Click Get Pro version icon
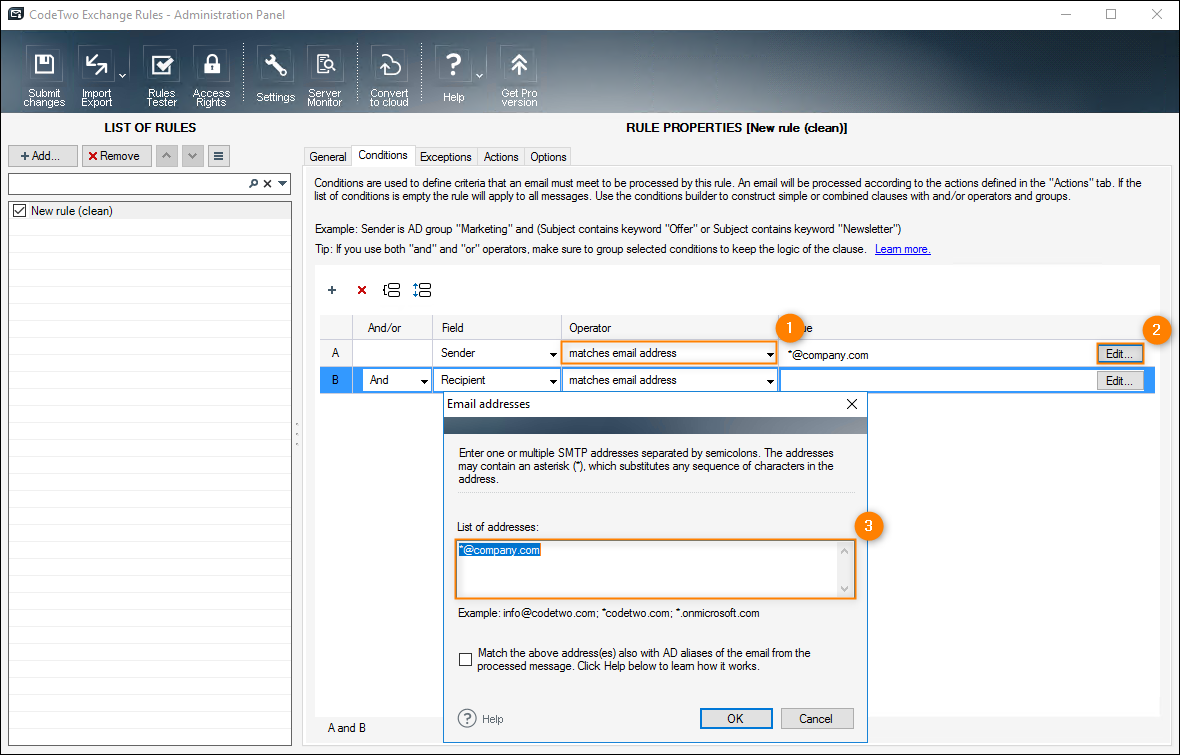Viewport: 1180px width, 755px height. click(519, 76)
